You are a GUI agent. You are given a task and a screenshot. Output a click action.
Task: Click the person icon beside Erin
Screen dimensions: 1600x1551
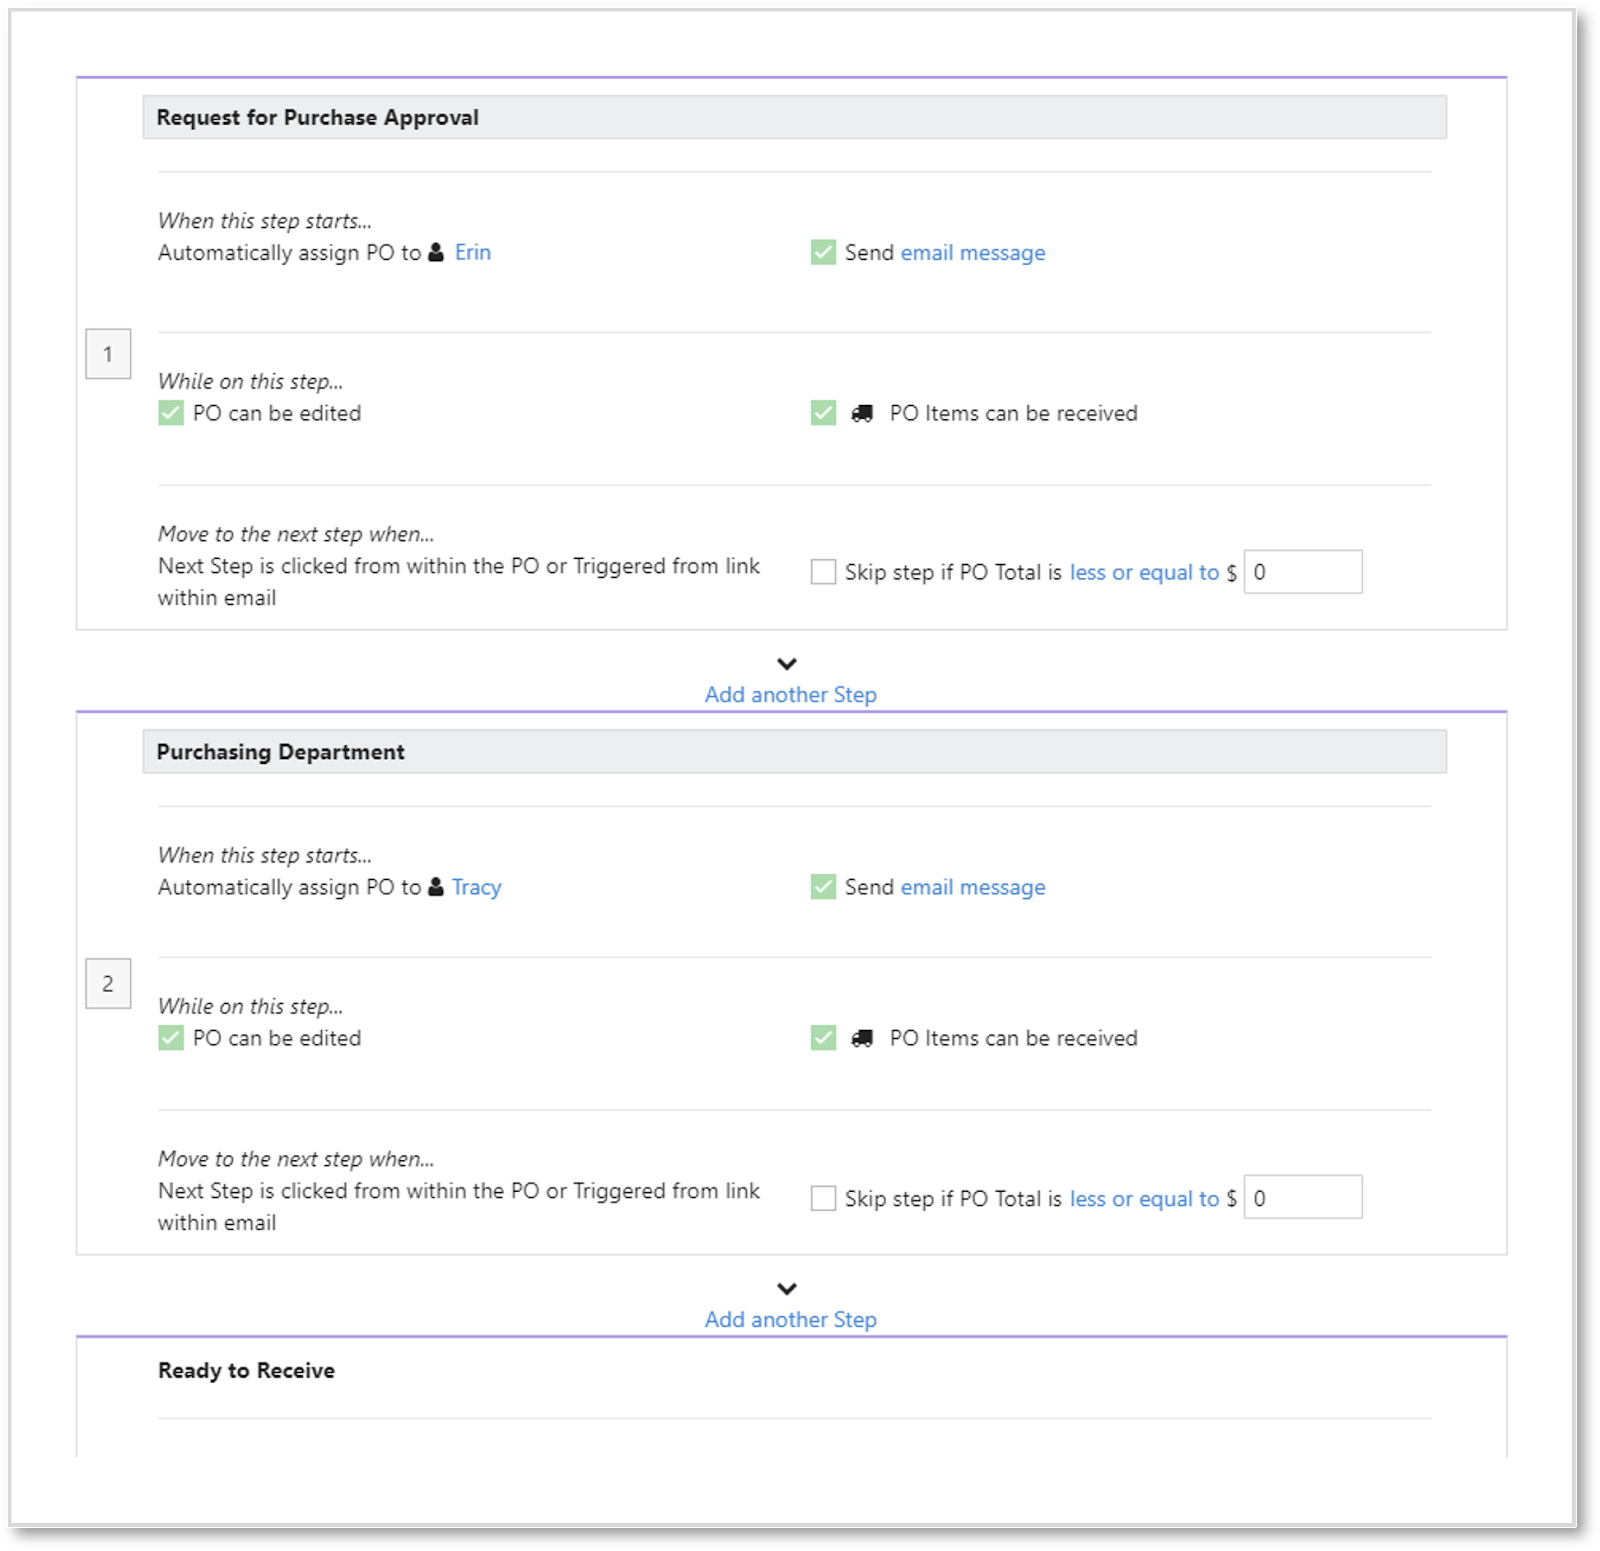coord(436,253)
